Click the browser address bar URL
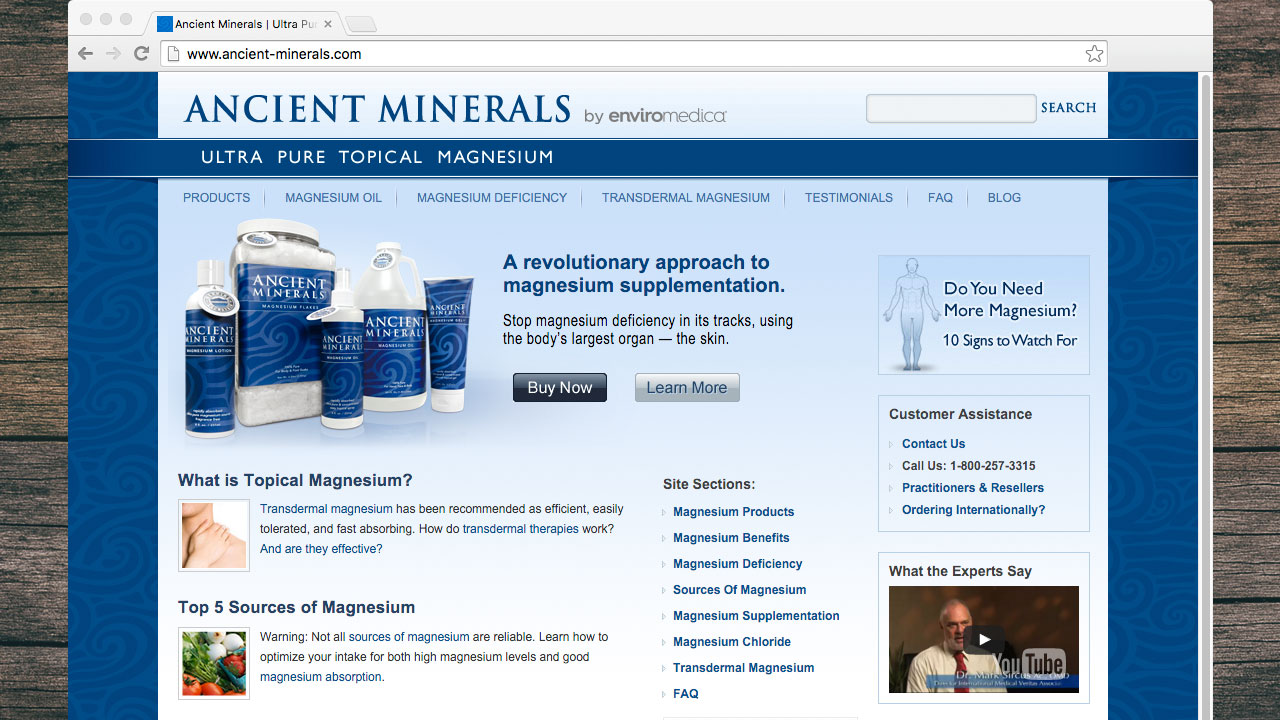This screenshot has height=720, width=1280. coord(274,54)
